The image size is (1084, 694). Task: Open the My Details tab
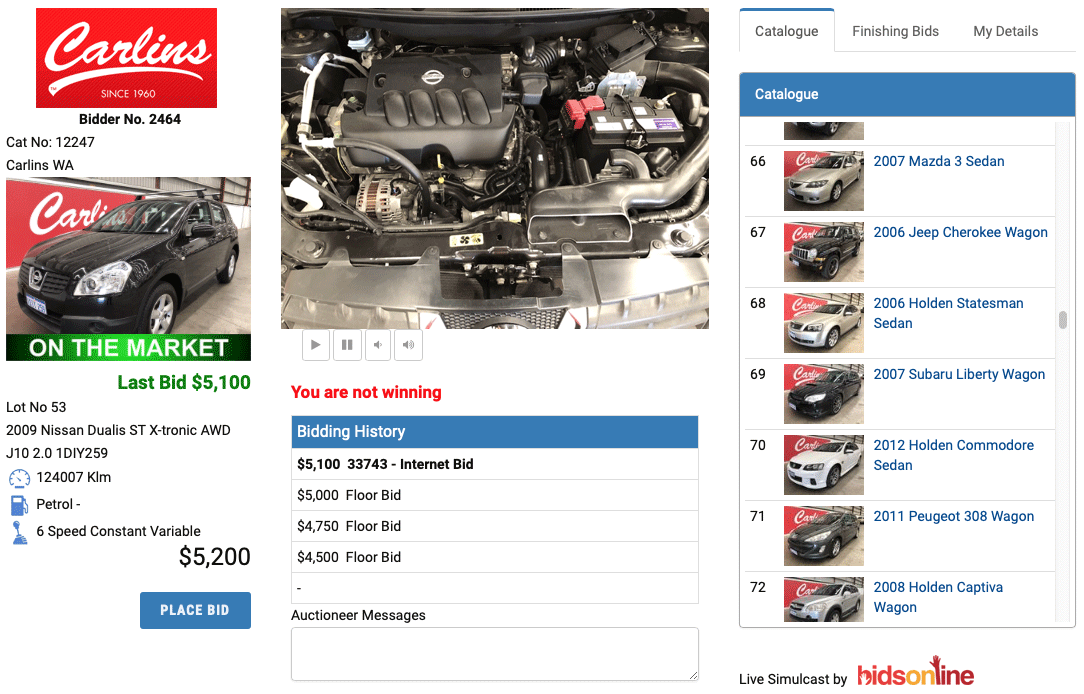pyautogui.click(x=1005, y=31)
